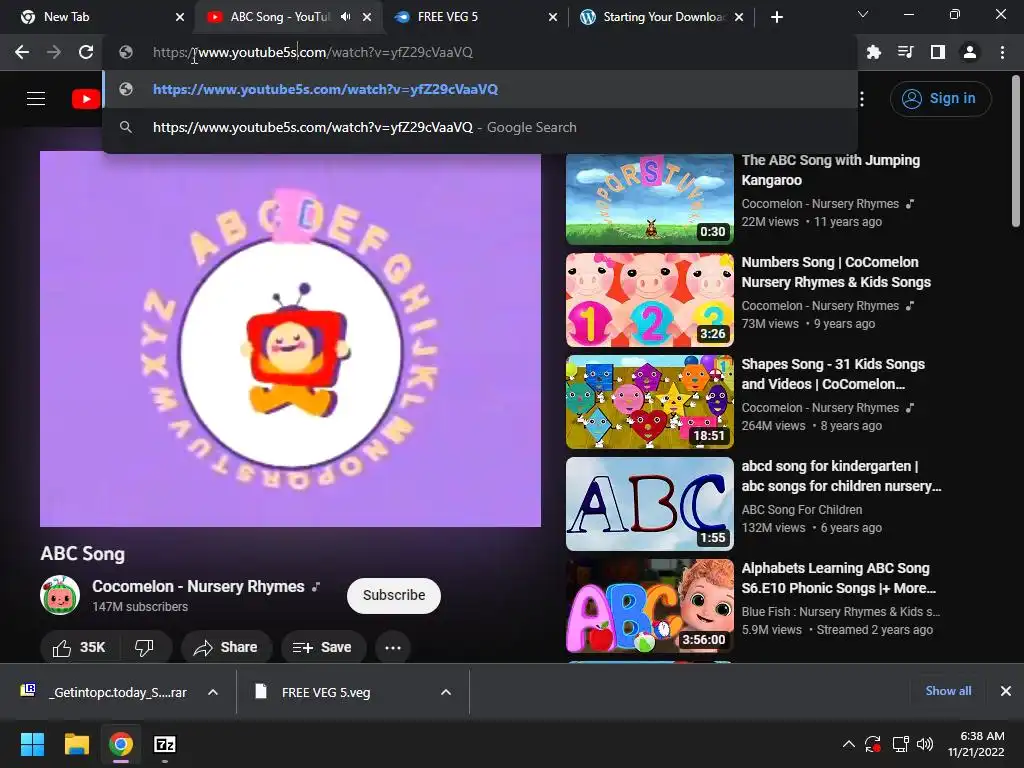Click Show all downloads

pos(948,691)
